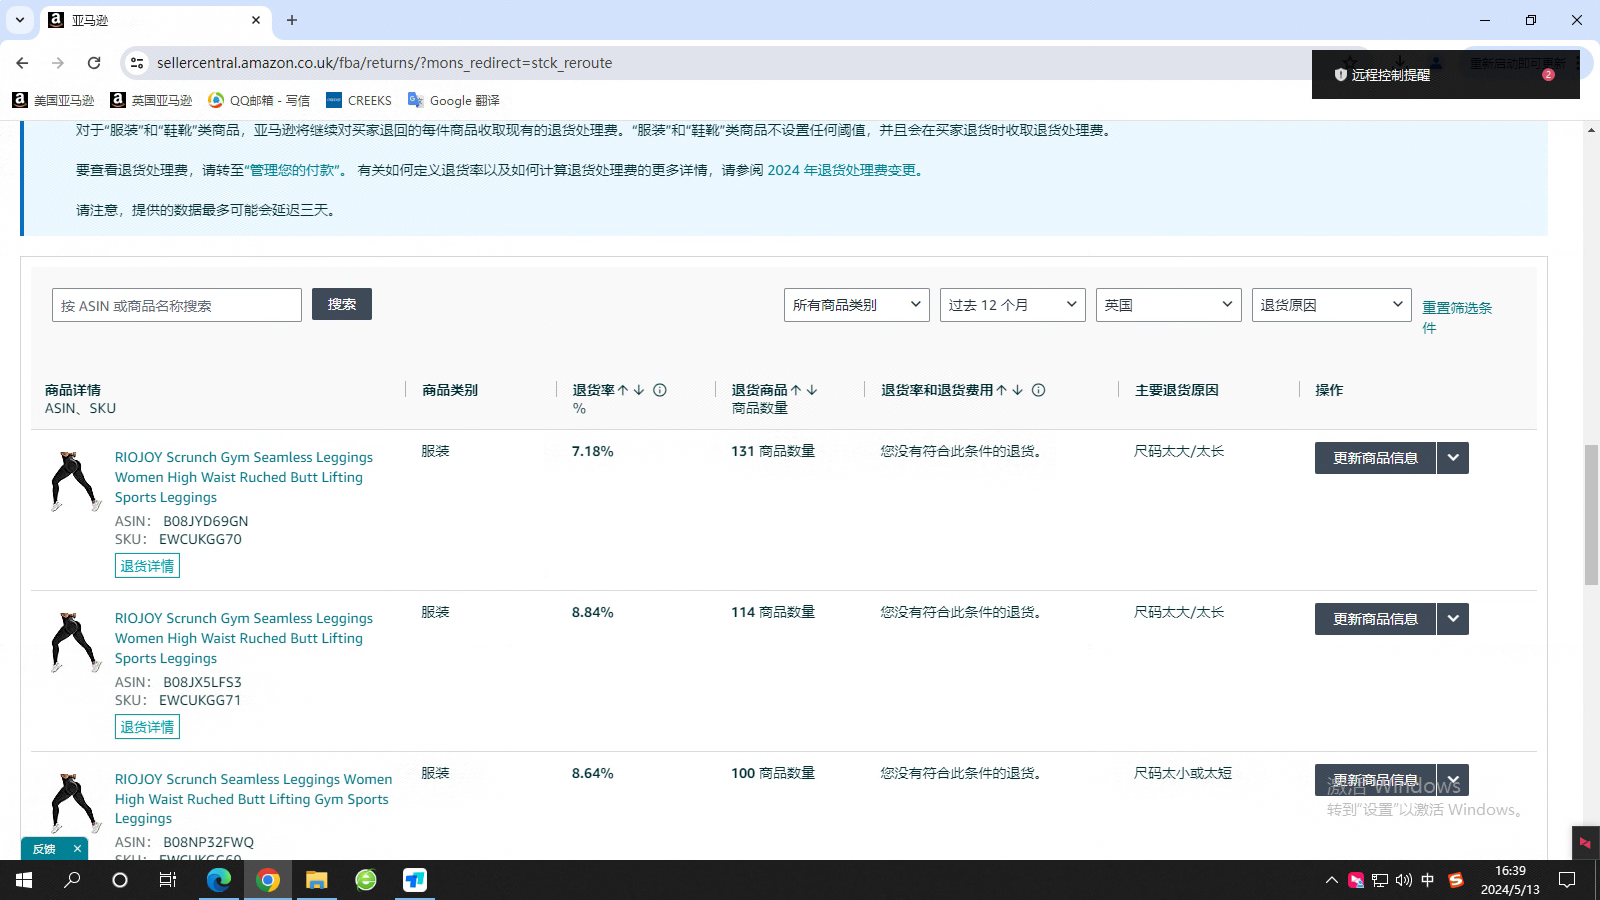Expand action dropdown arrow for 8.84% row
Viewport: 1600px width, 900px height.
pyautogui.click(x=1453, y=619)
